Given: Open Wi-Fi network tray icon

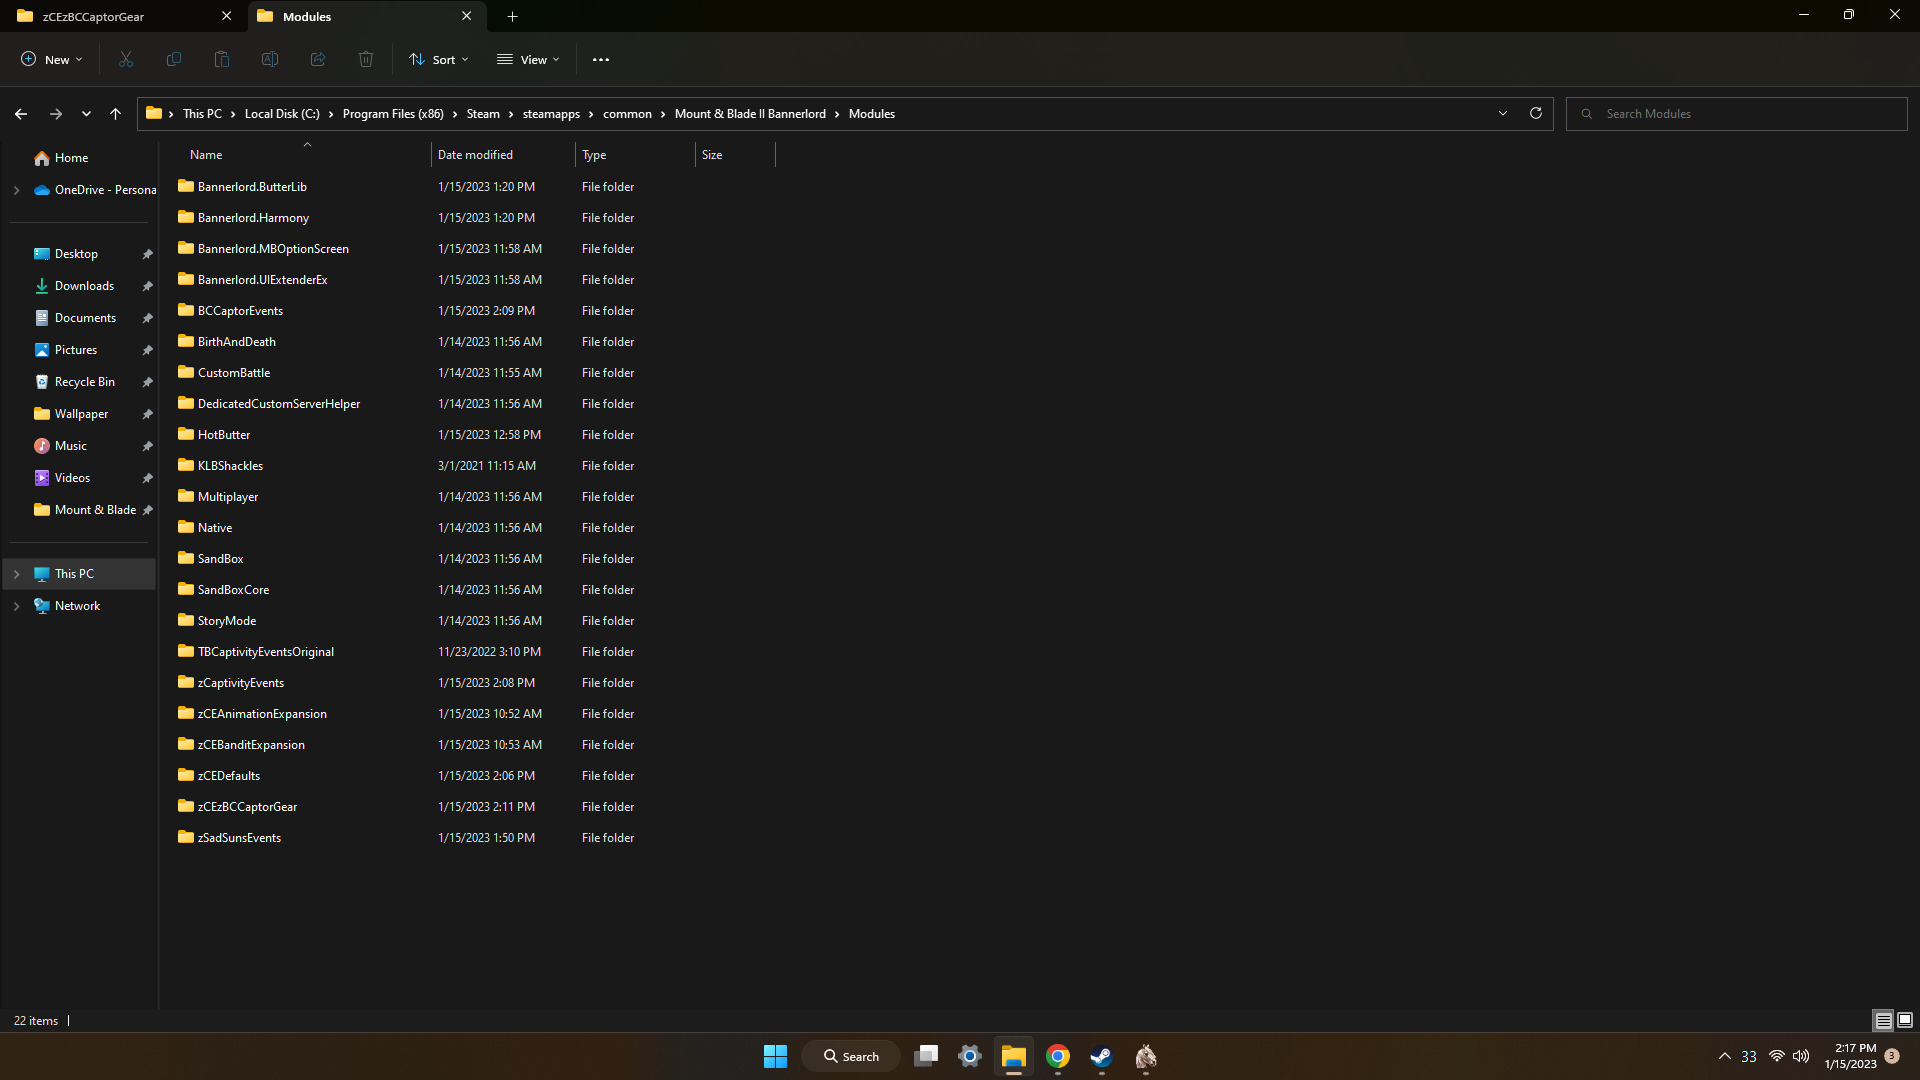Looking at the screenshot, I should tap(1777, 1056).
